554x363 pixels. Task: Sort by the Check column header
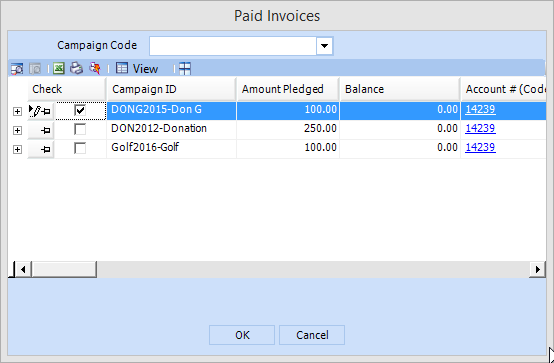[x=67, y=89]
